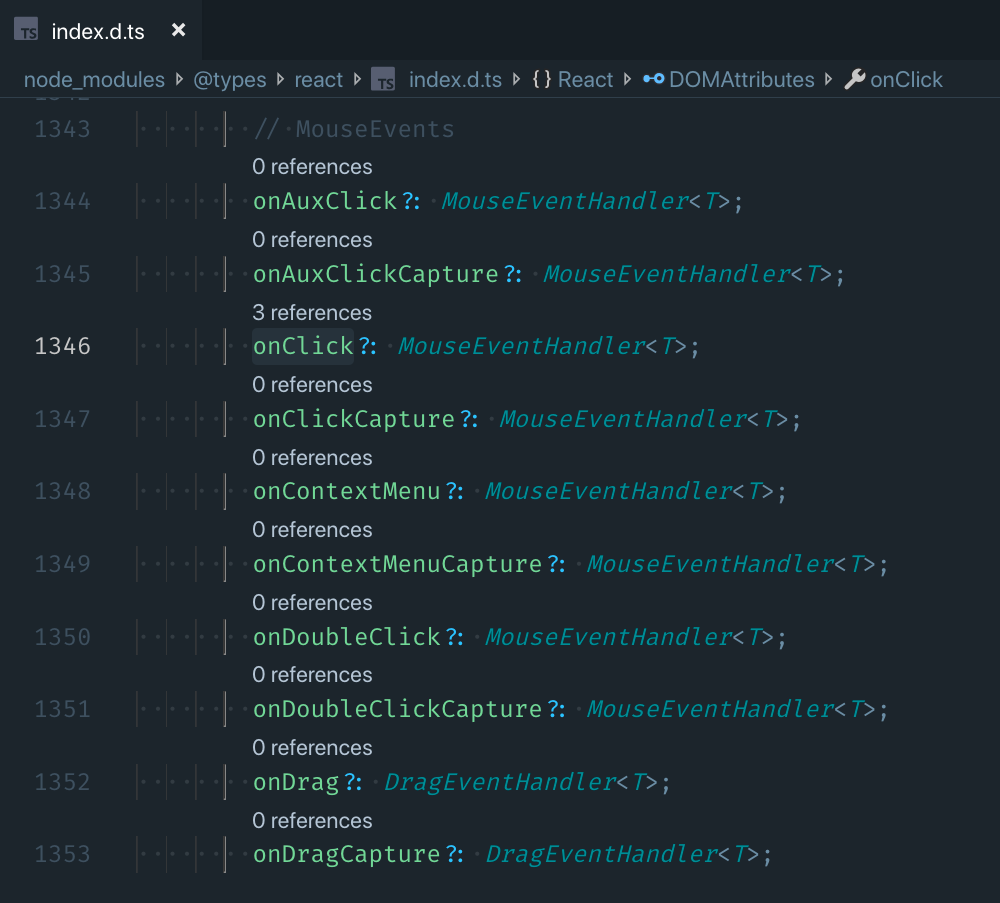This screenshot has height=903, width=1000.
Task: Expand arrow after @types breadcrumb
Action: (x=281, y=79)
